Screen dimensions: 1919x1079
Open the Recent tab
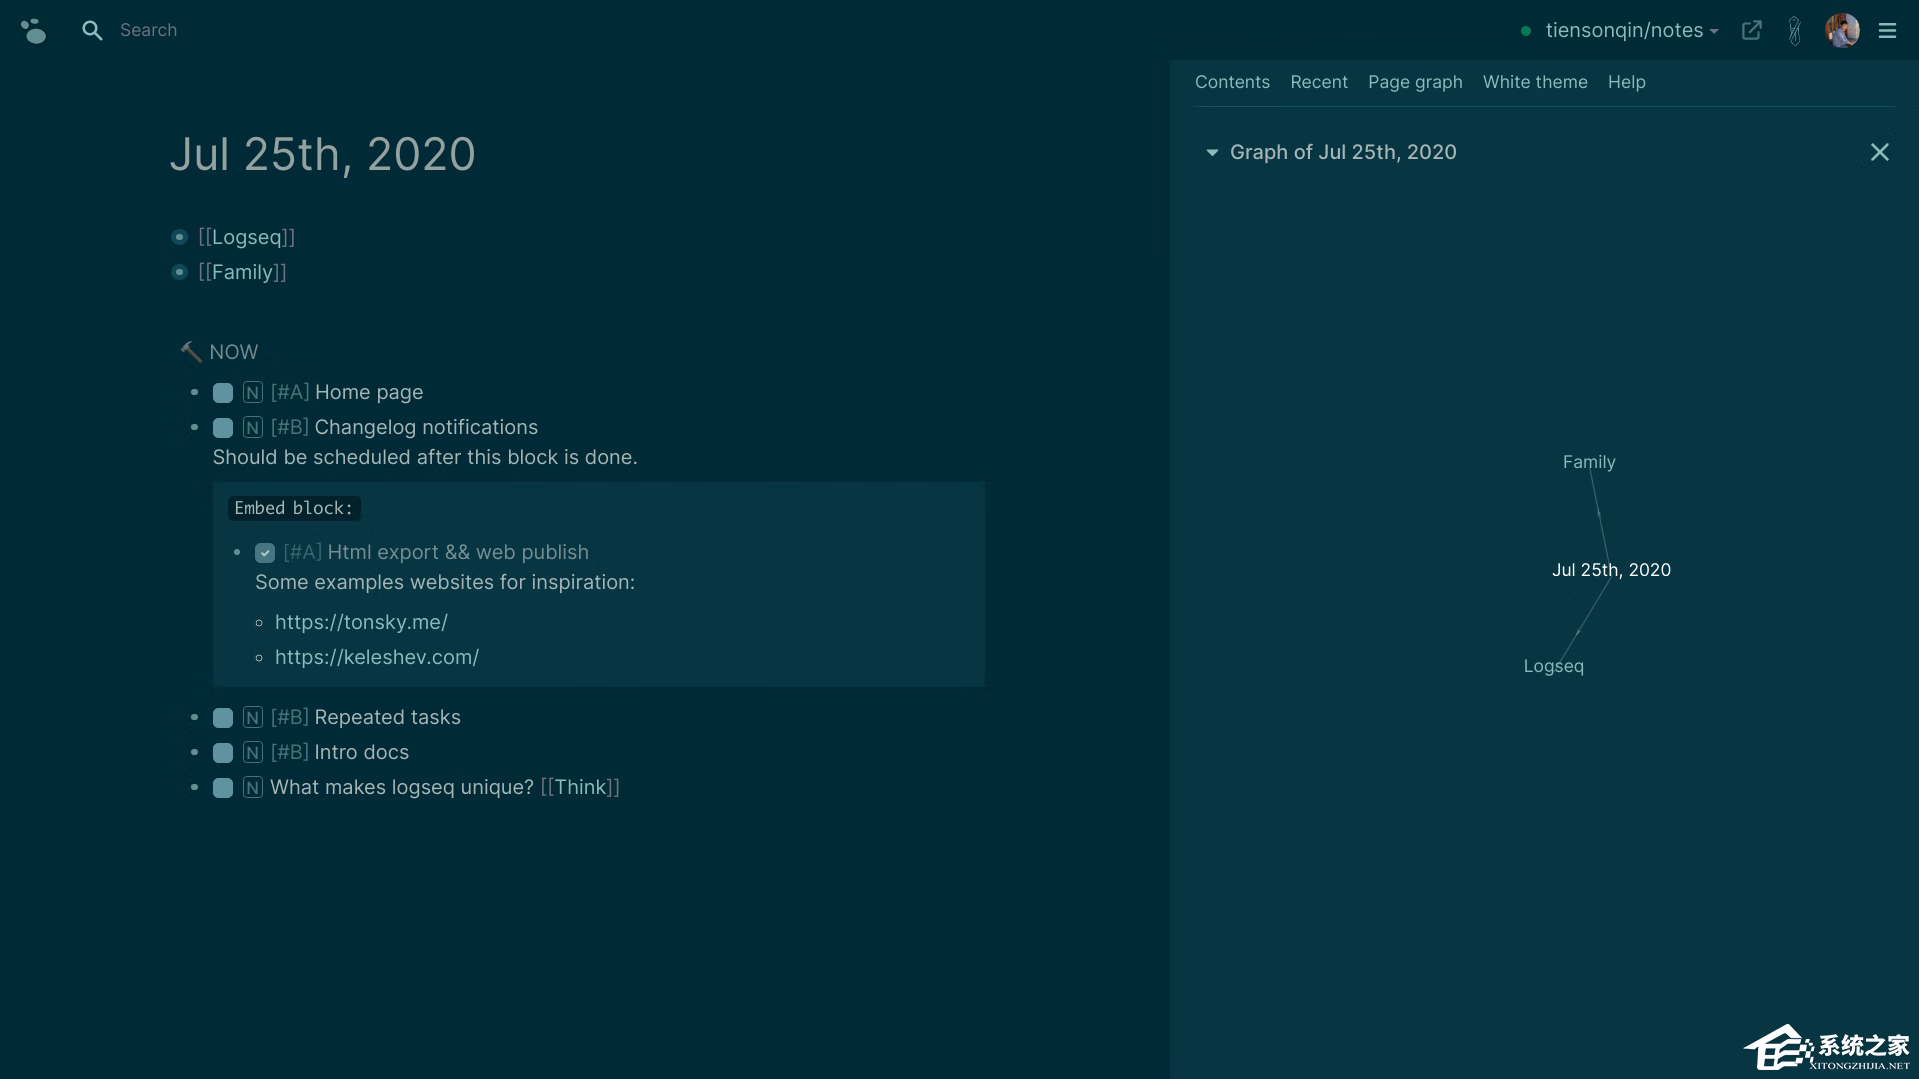[1318, 82]
